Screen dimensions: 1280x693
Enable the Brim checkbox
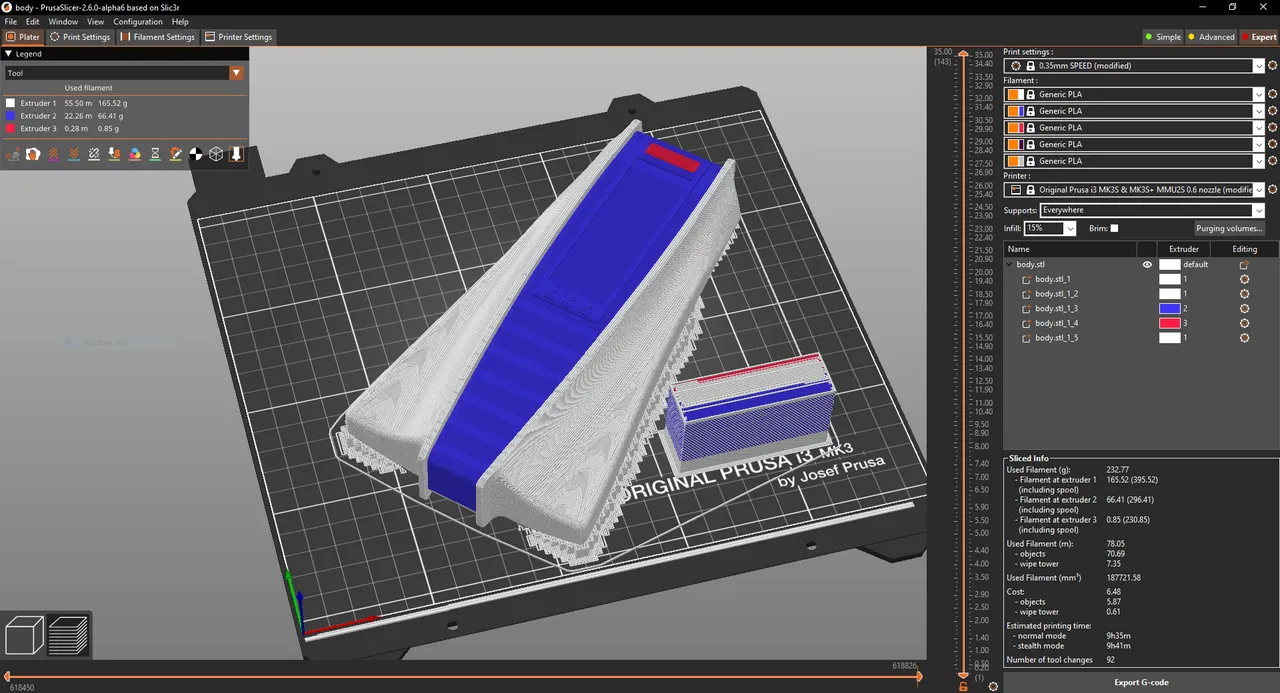(1114, 228)
